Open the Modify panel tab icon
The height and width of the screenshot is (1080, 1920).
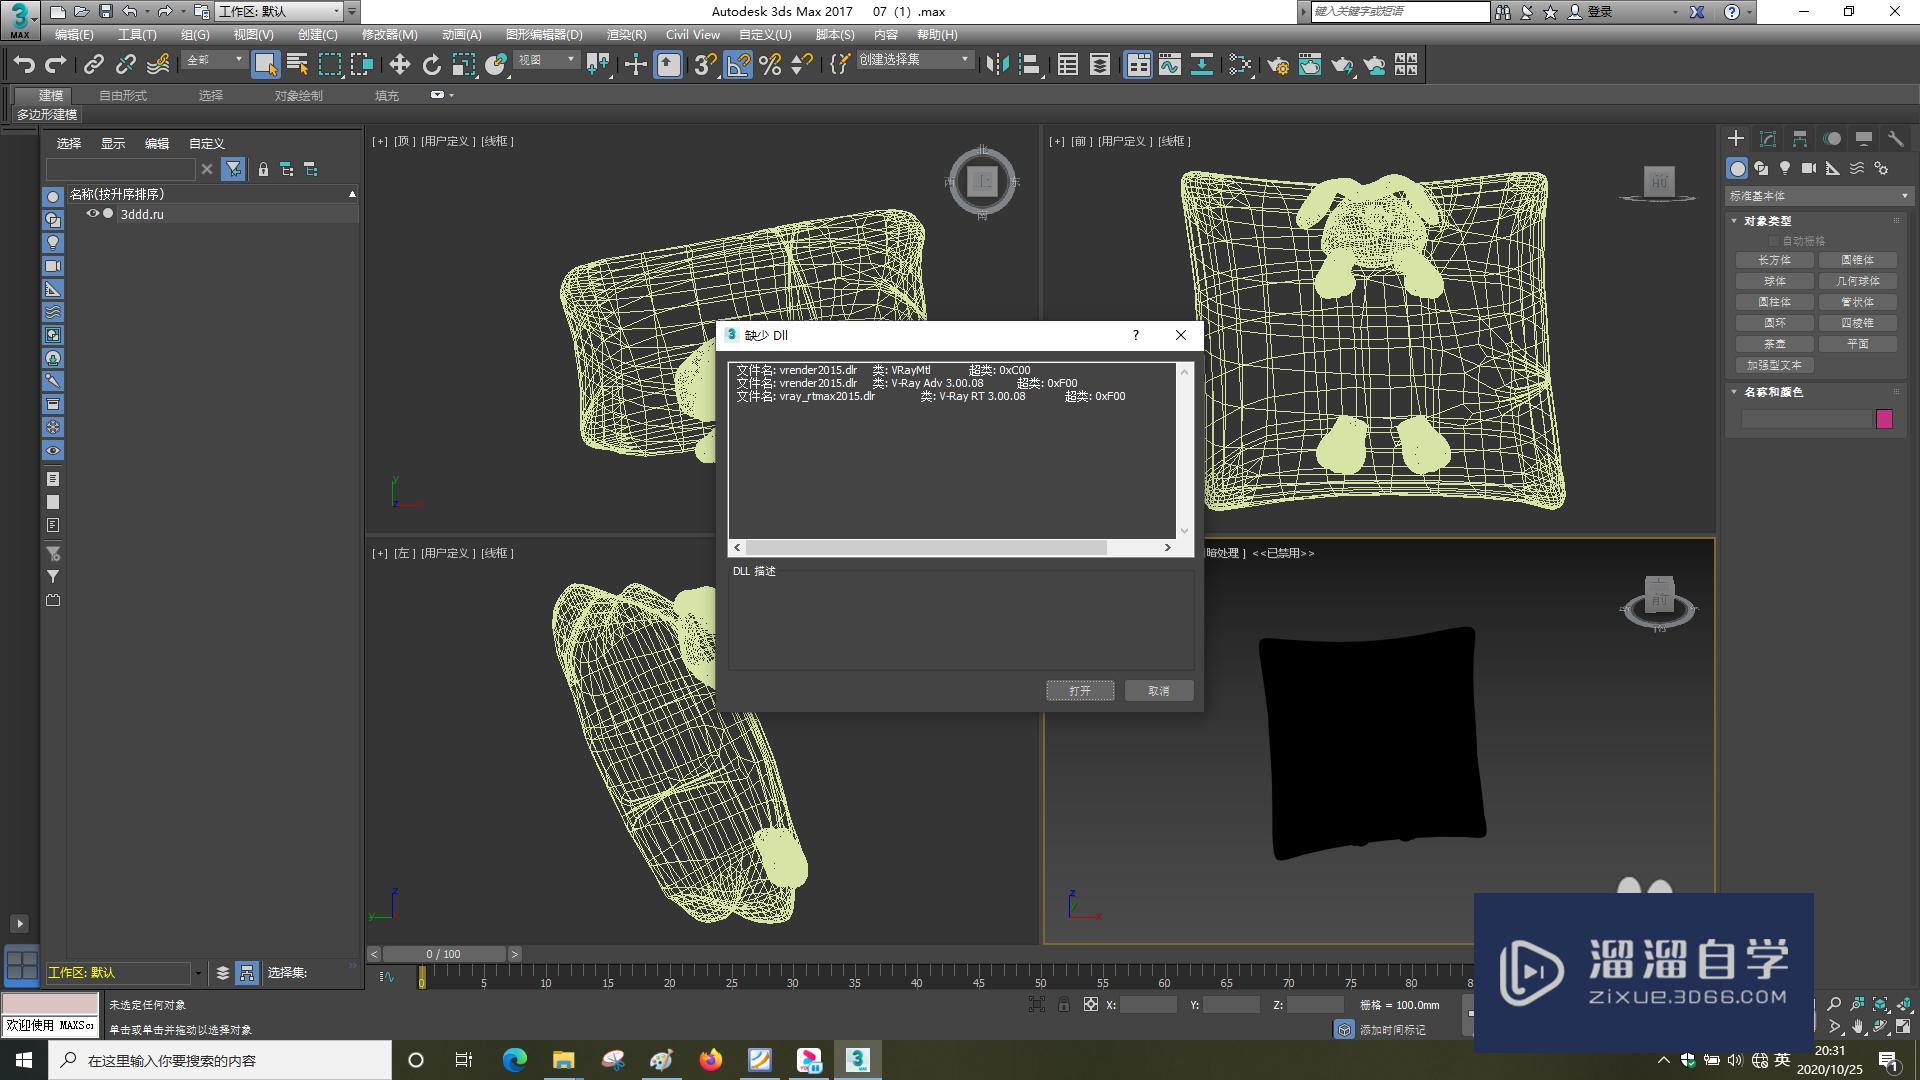pyautogui.click(x=1768, y=139)
